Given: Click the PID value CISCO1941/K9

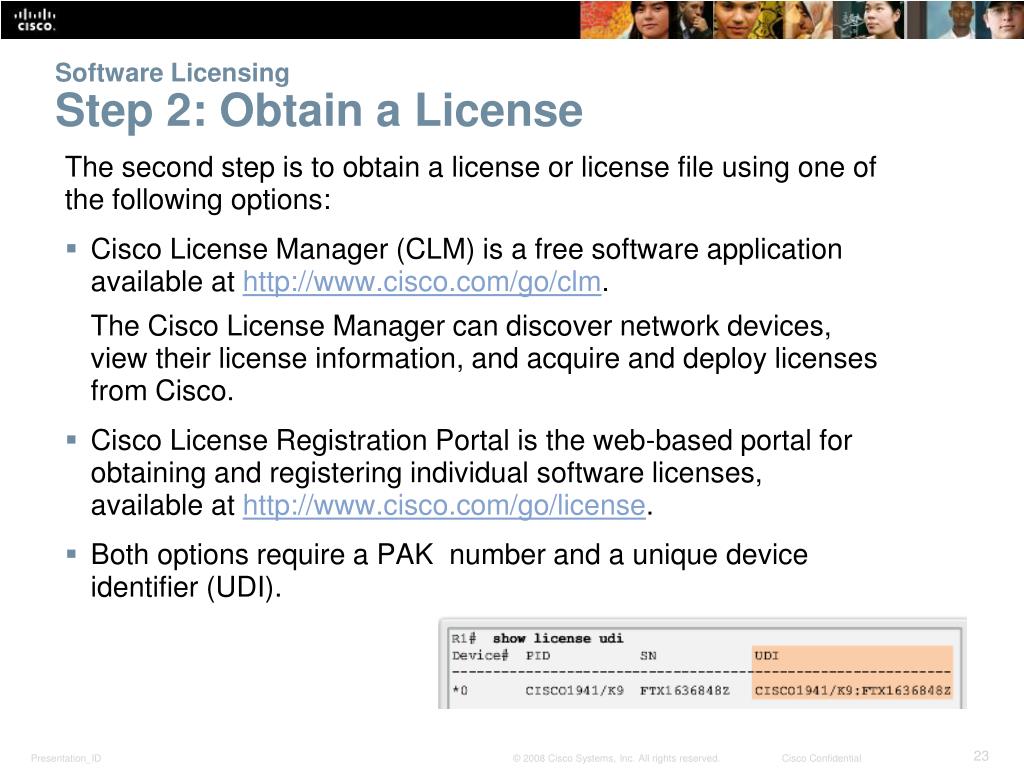Looking at the screenshot, I should pyautogui.click(x=574, y=690).
